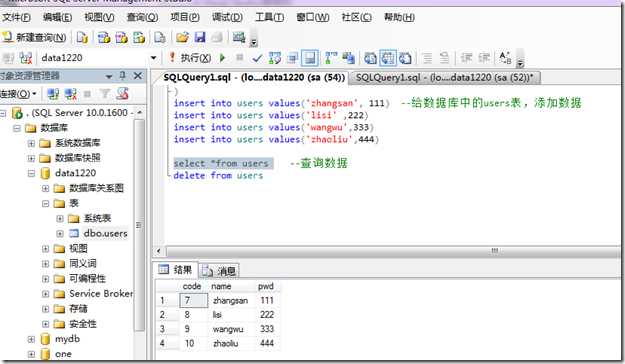Start debugging with the green play arrow
The width and height of the screenshot is (625, 364).
coord(222,58)
